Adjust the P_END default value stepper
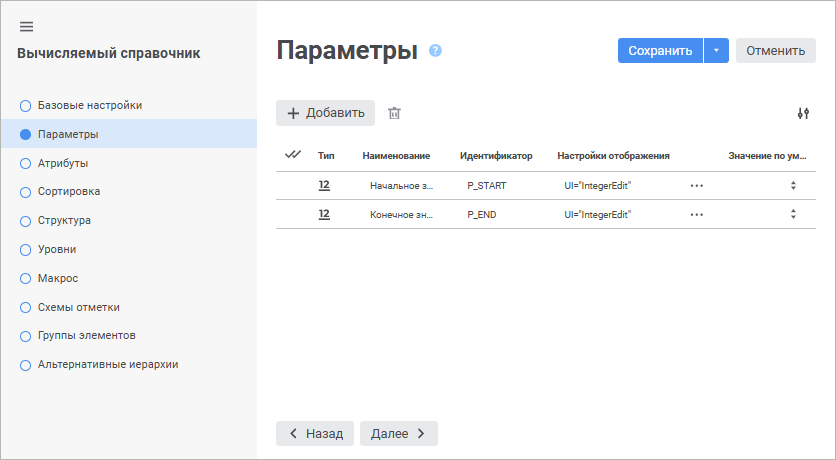The image size is (836, 460). pyautogui.click(x=793, y=214)
